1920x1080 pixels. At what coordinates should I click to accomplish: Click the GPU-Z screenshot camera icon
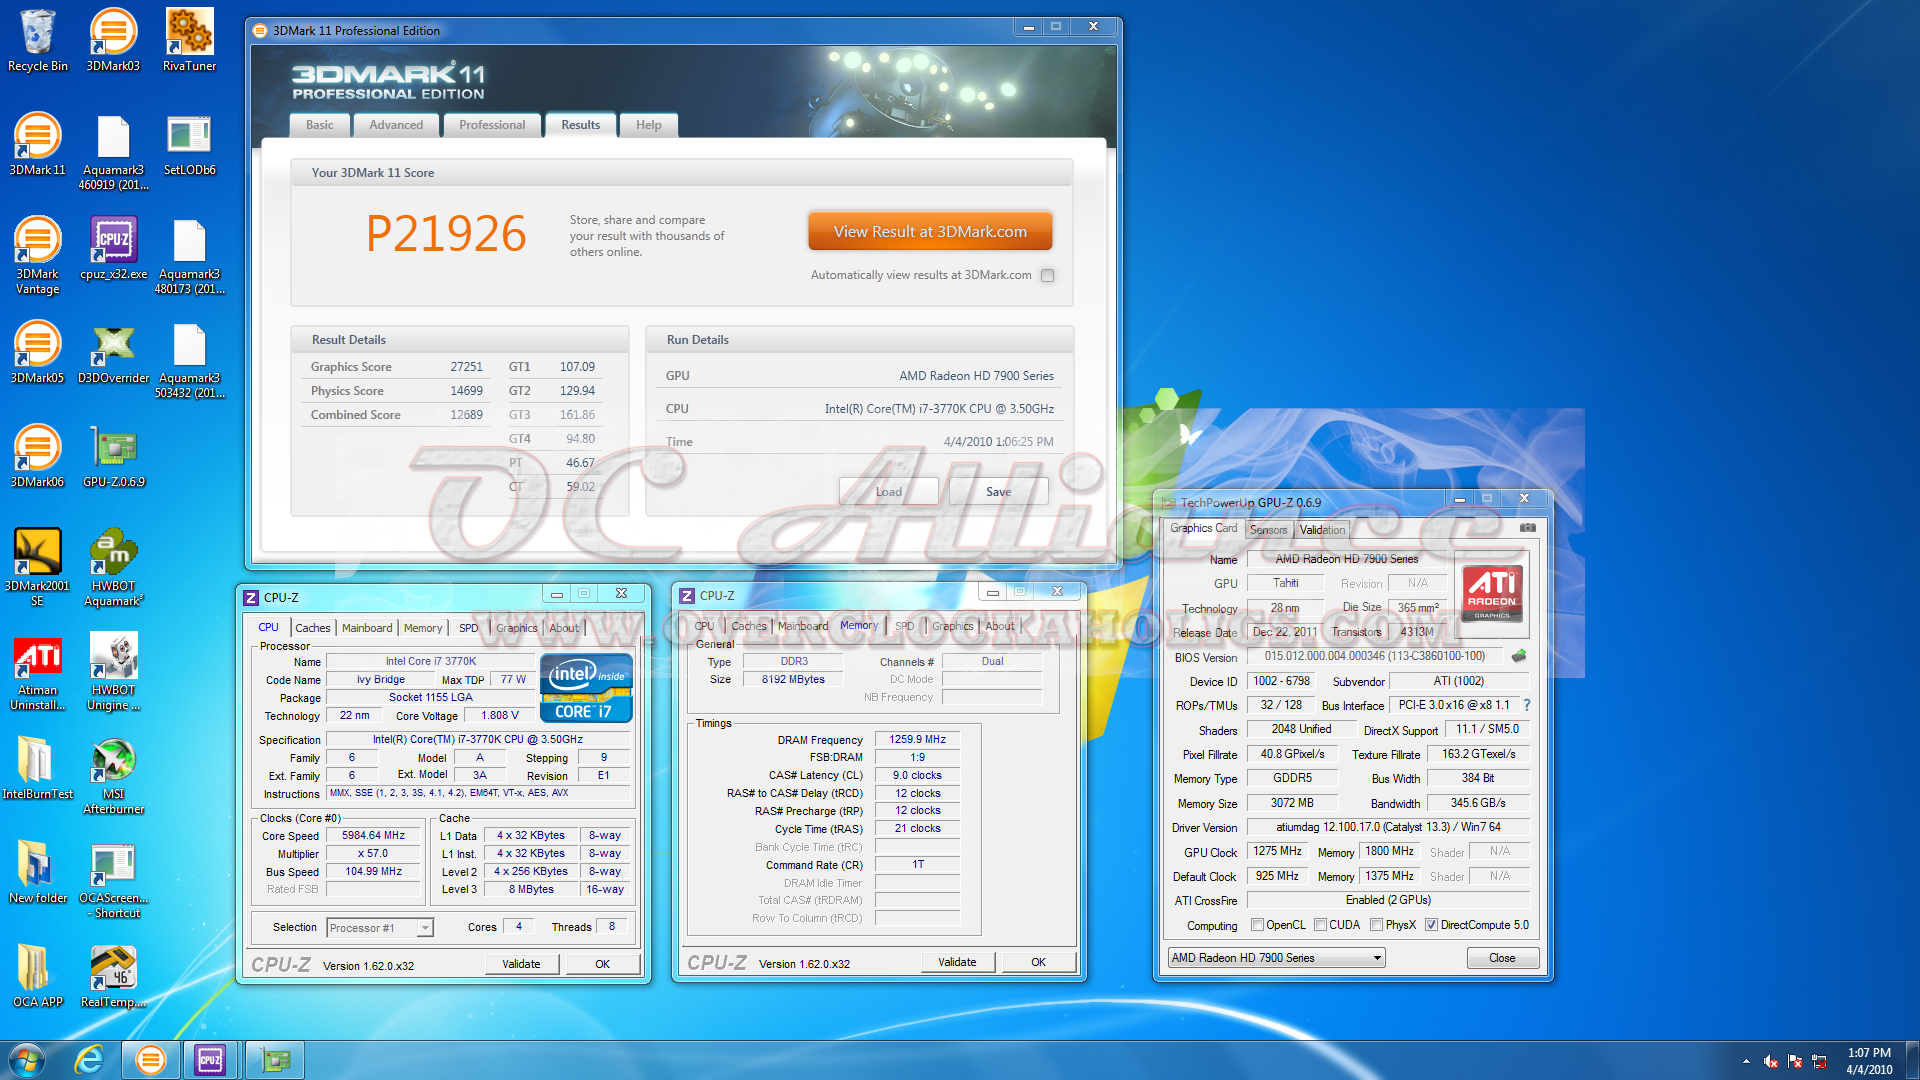[x=1527, y=527]
